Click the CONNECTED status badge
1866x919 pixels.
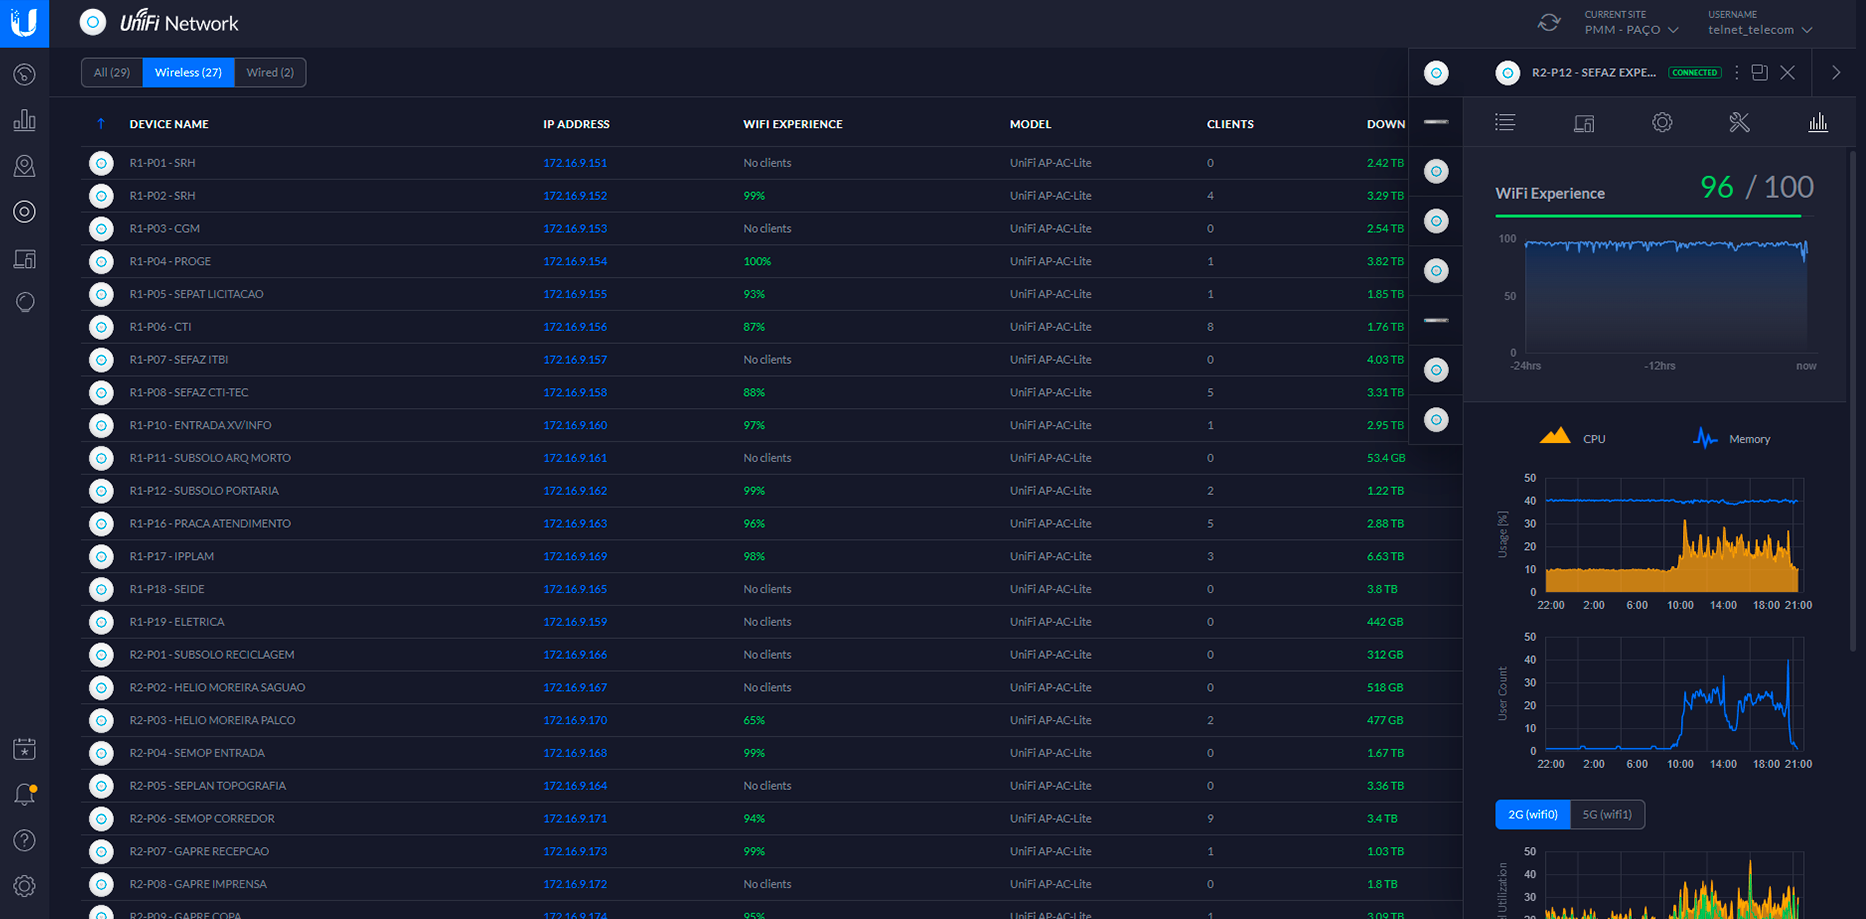point(1695,72)
